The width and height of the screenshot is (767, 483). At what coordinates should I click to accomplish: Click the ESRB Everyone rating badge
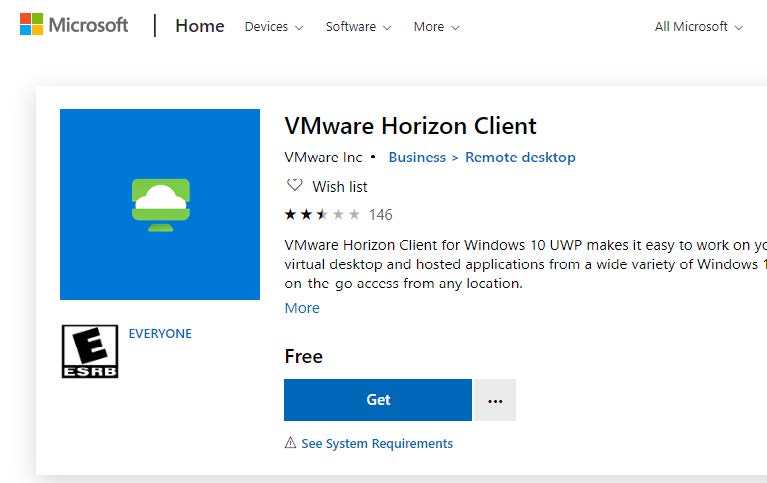(90, 351)
